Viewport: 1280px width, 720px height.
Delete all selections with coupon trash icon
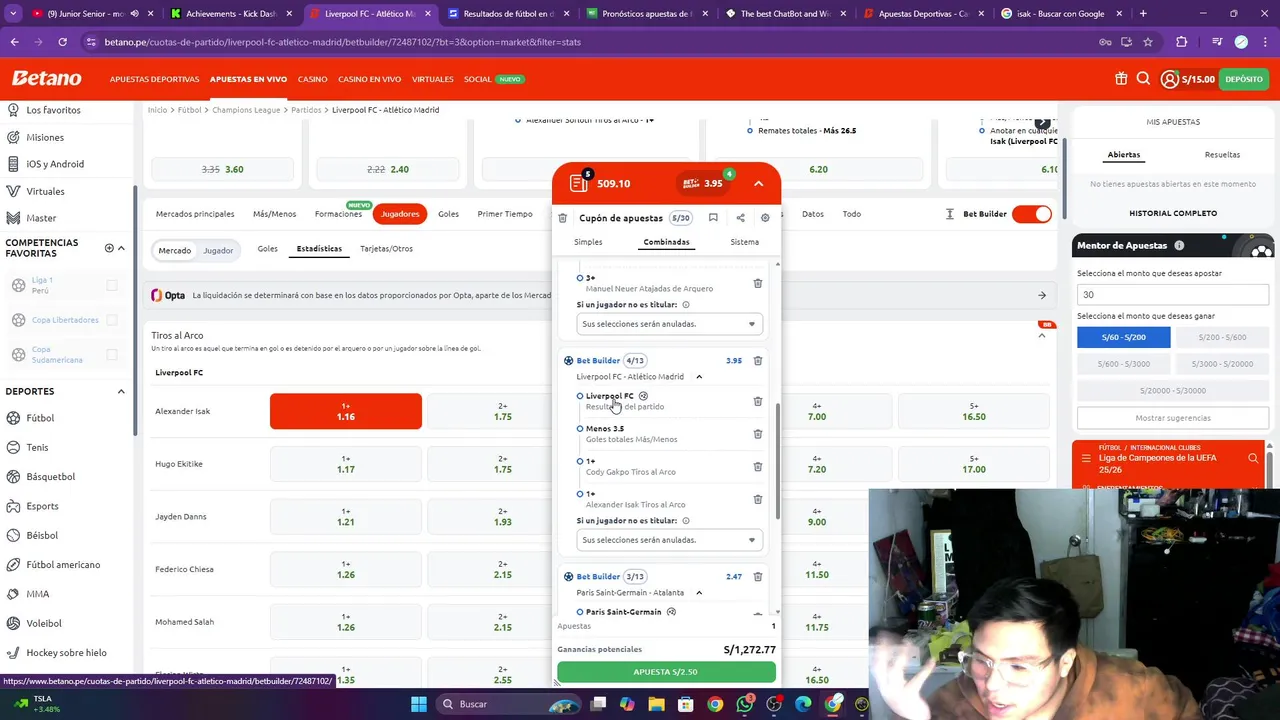[x=562, y=218]
